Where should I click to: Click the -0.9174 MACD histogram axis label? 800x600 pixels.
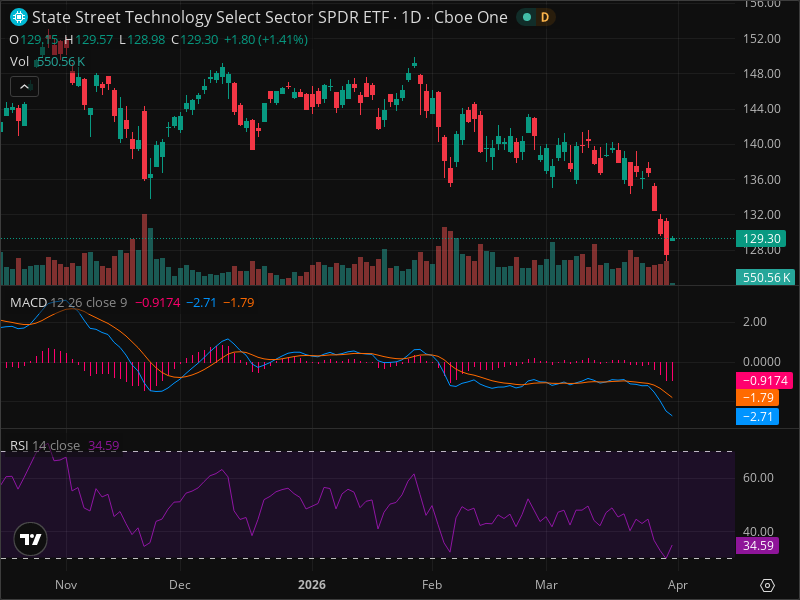[x=764, y=381]
